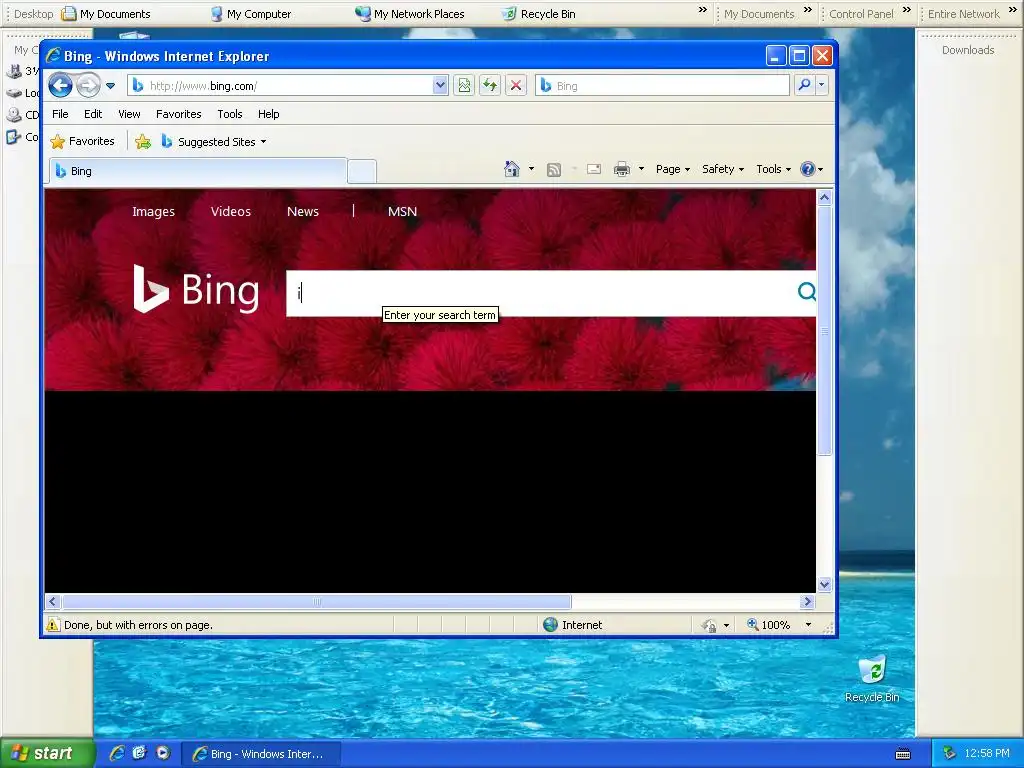The width and height of the screenshot is (1024, 768).
Task: Open Recycle Bin in the Desktop toolbar
Action: 539,14
